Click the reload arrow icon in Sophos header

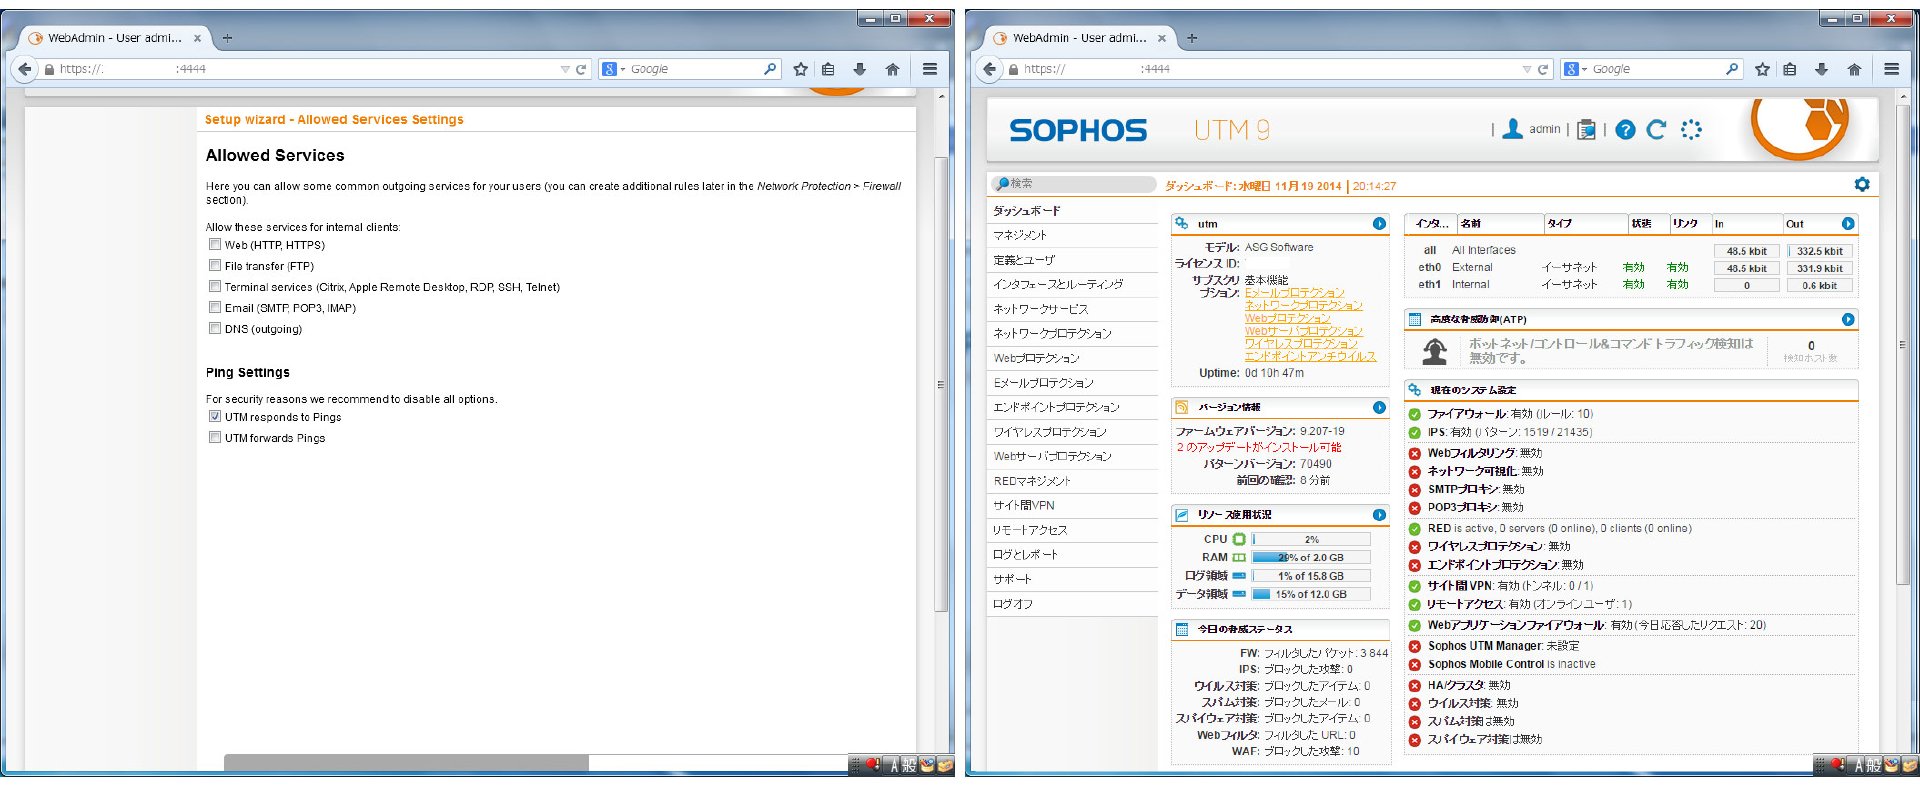click(x=1657, y=130)
